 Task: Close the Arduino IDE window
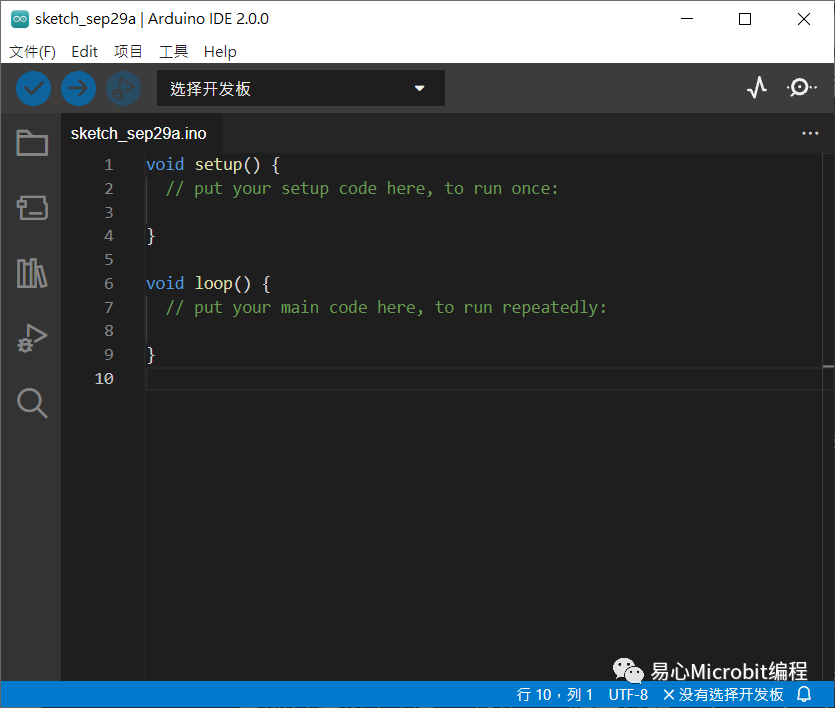804,19
